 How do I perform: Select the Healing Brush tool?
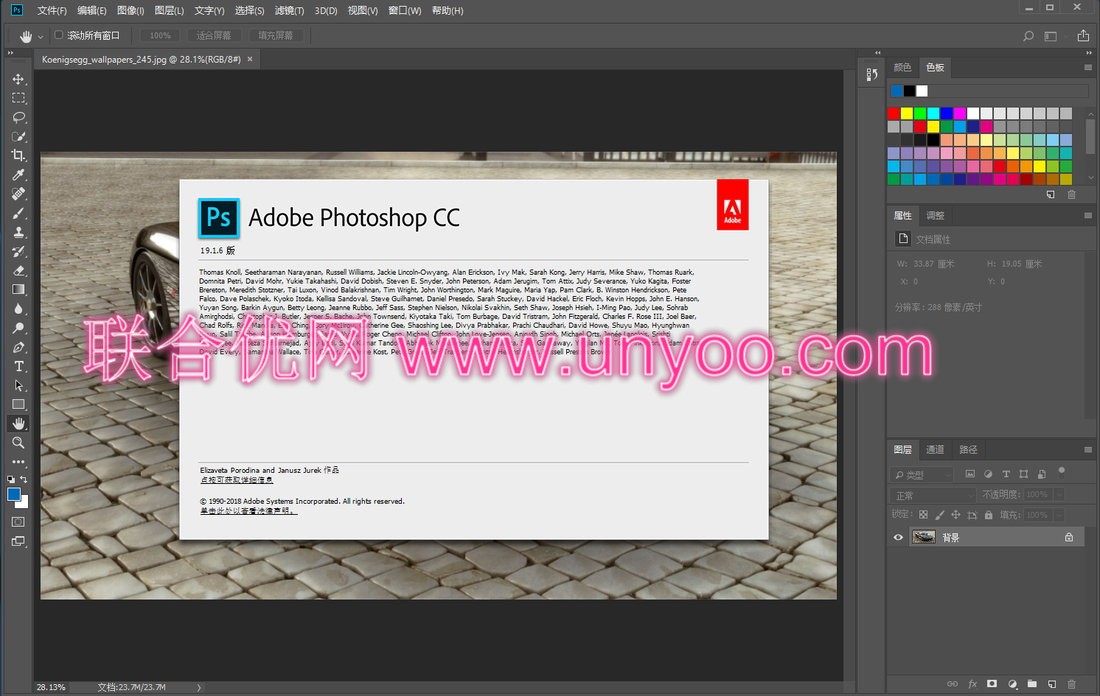pos(18,194)
